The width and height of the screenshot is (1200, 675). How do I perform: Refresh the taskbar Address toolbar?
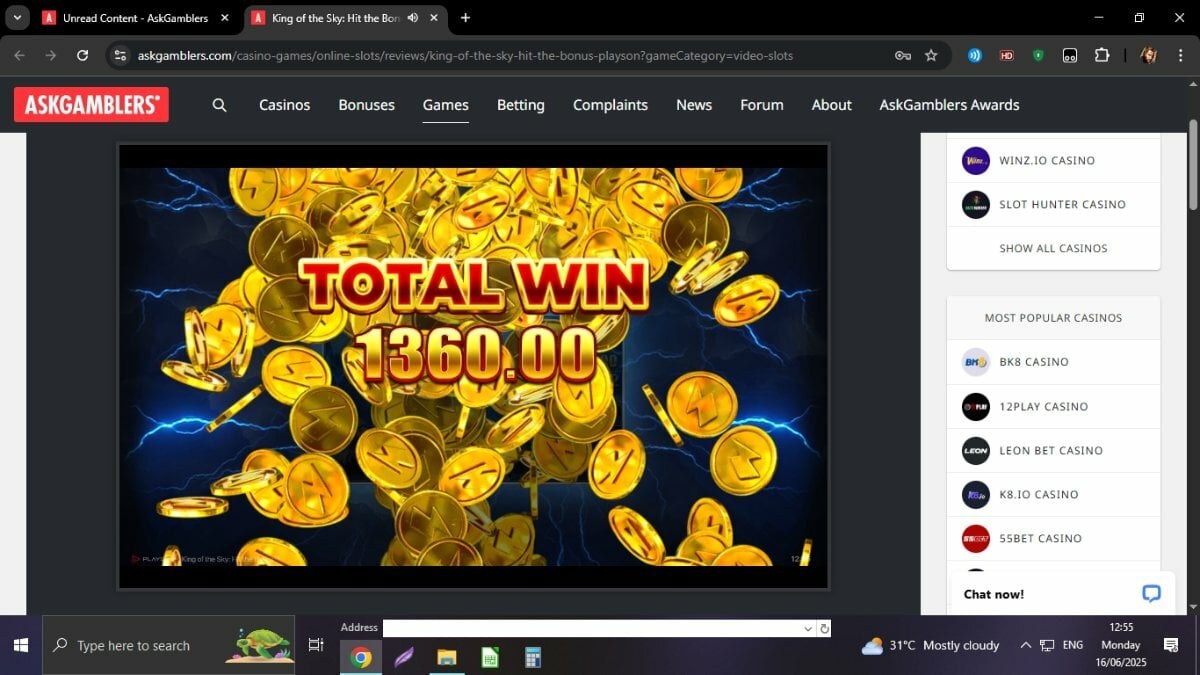[x=824, y=628]
